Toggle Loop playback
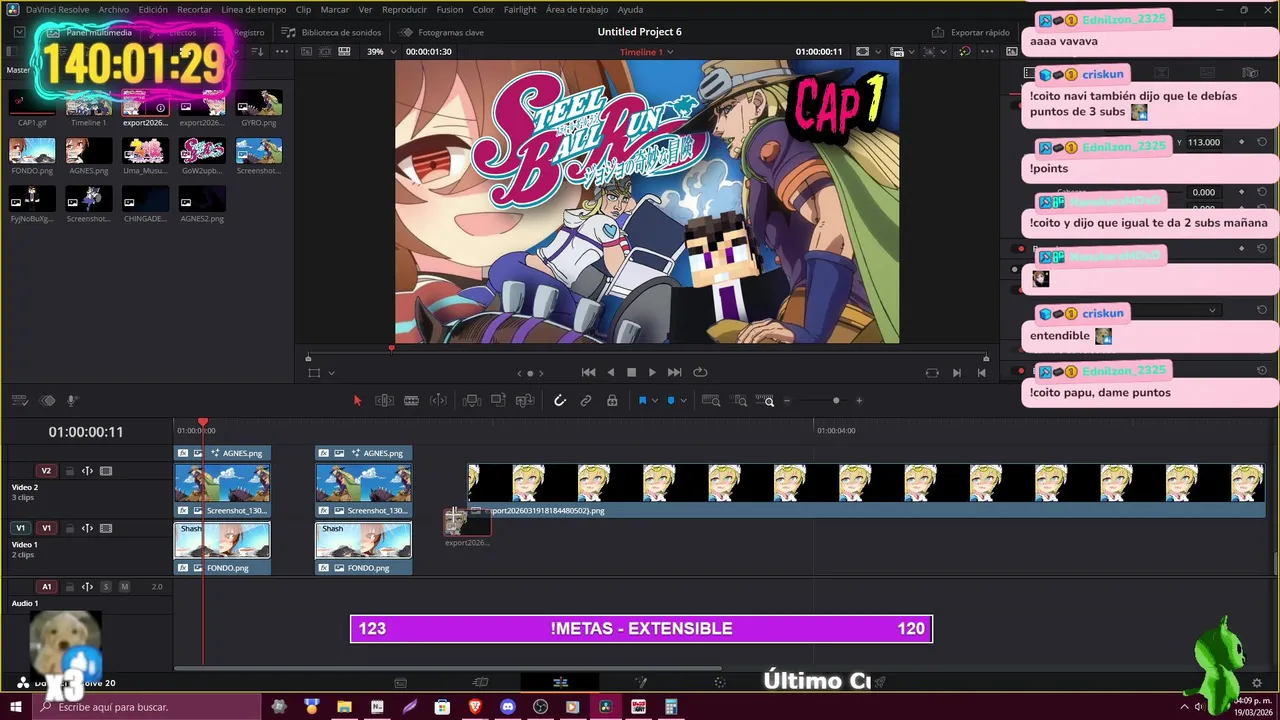Screen dimensions: 1280x720 click(x=700, y=372)
